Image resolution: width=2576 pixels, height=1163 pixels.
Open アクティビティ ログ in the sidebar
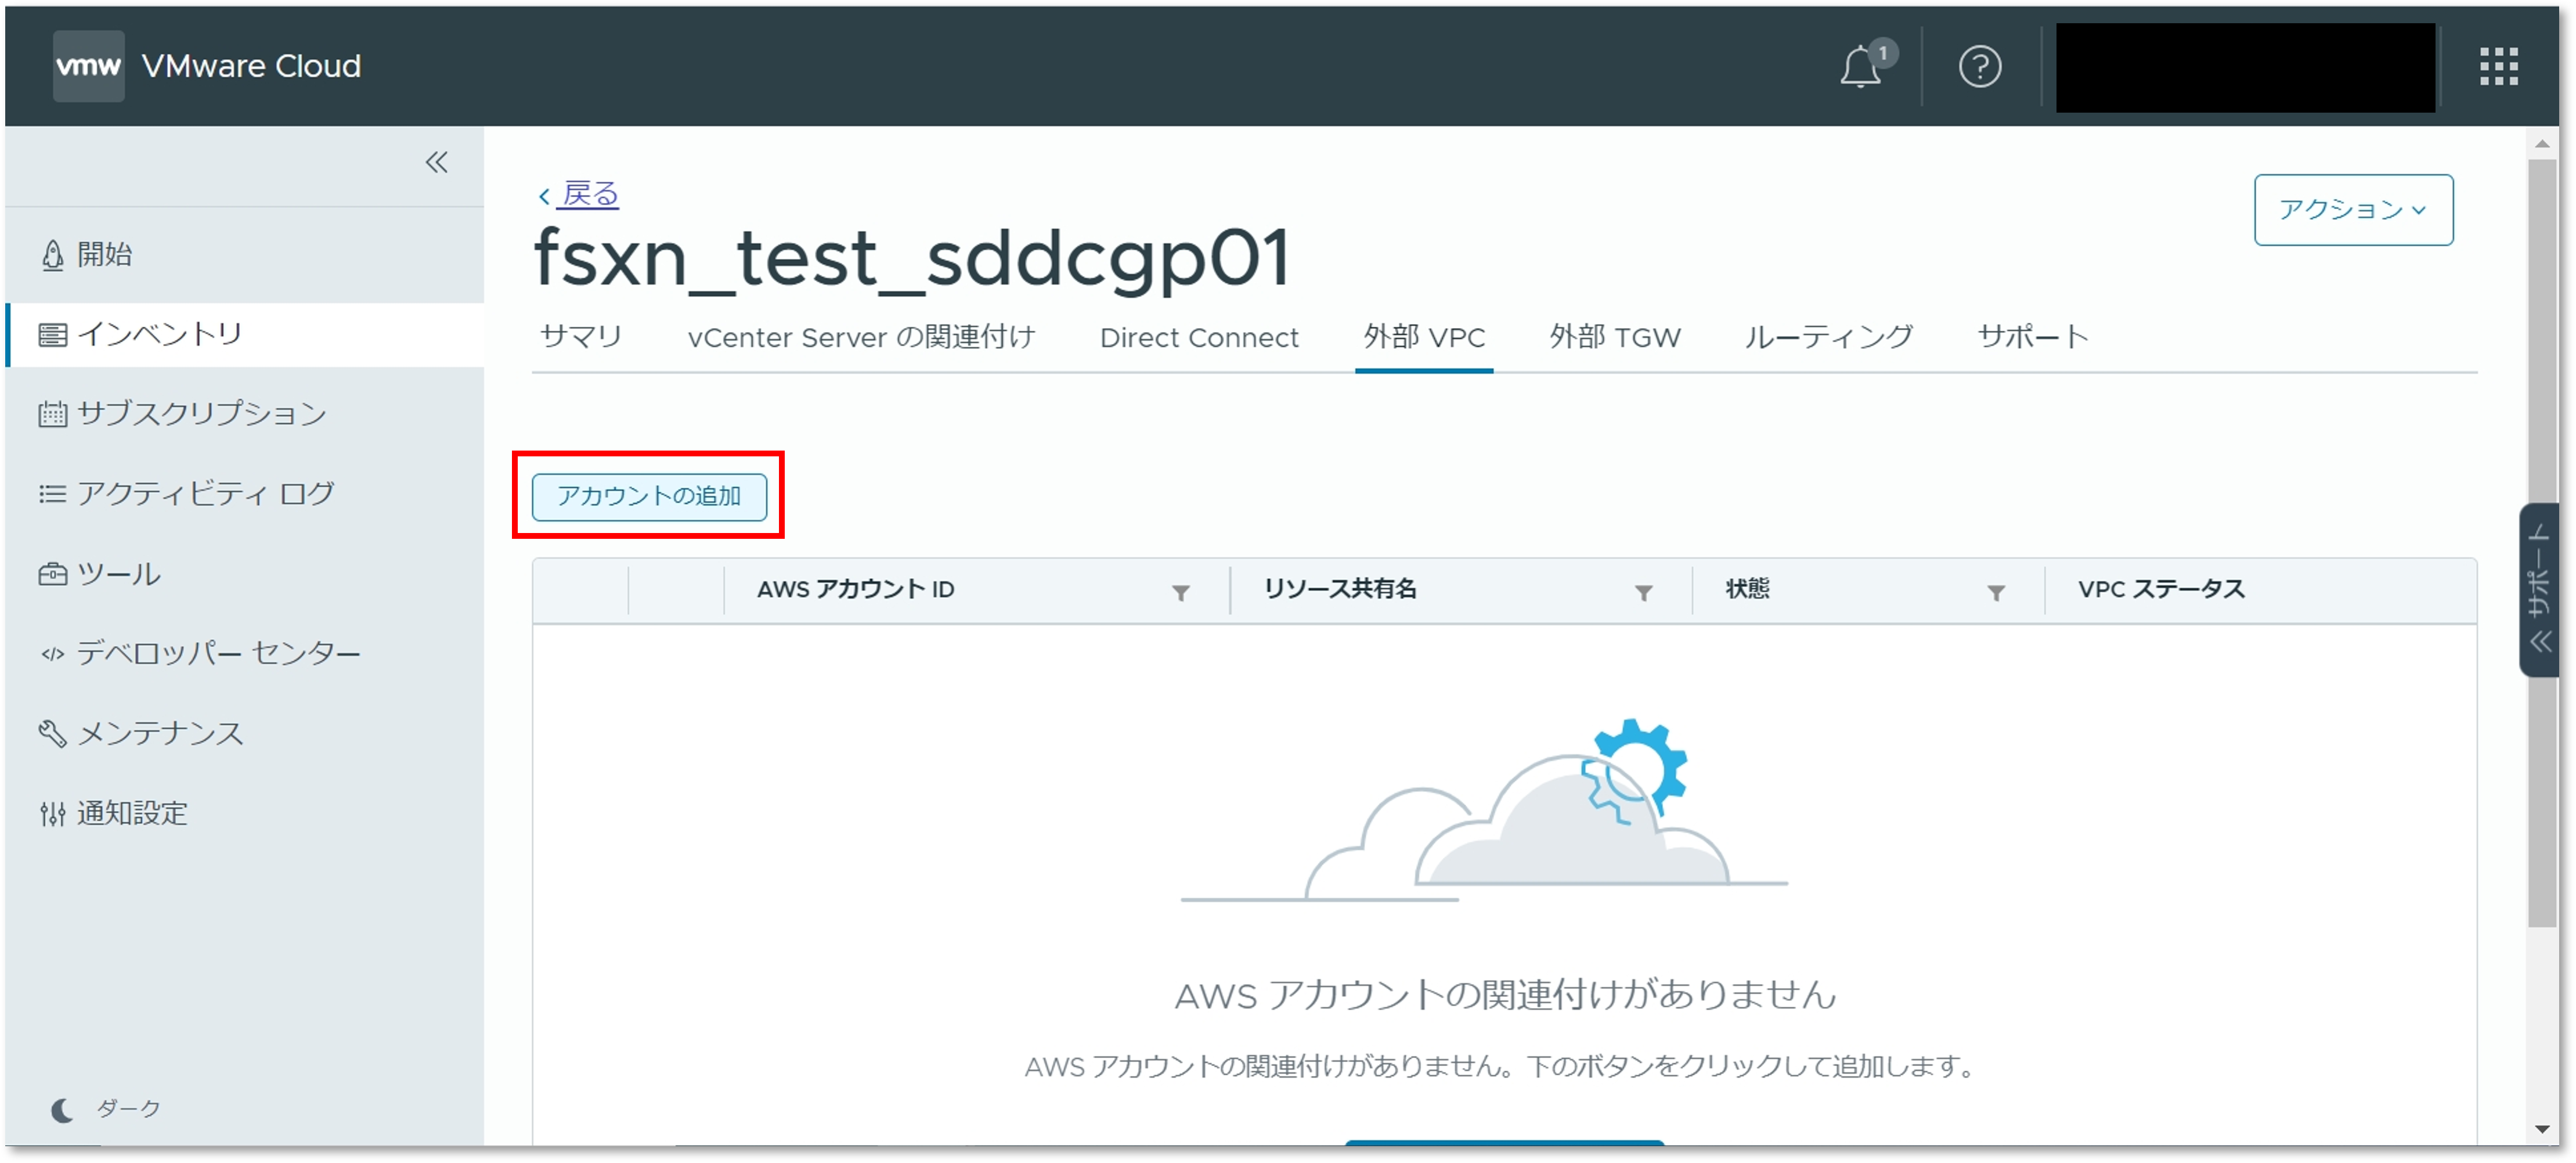[x=186, y=493]
